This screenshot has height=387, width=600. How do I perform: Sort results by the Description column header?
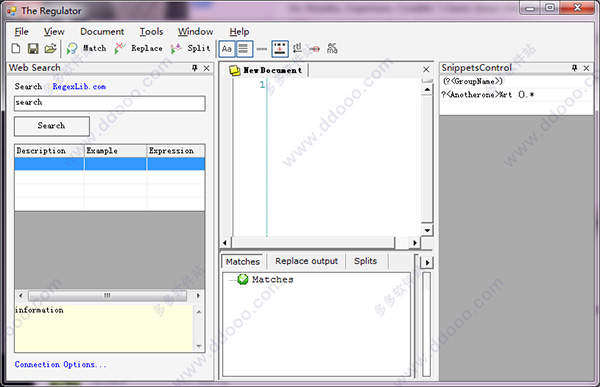[49, 151]
